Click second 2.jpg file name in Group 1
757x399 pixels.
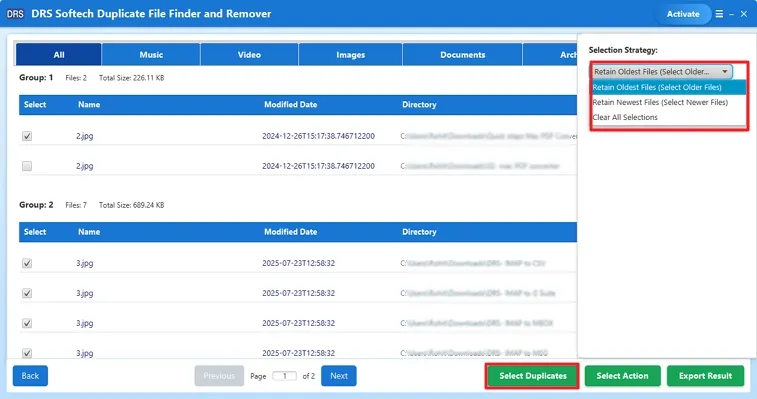[x=84, y=166]
